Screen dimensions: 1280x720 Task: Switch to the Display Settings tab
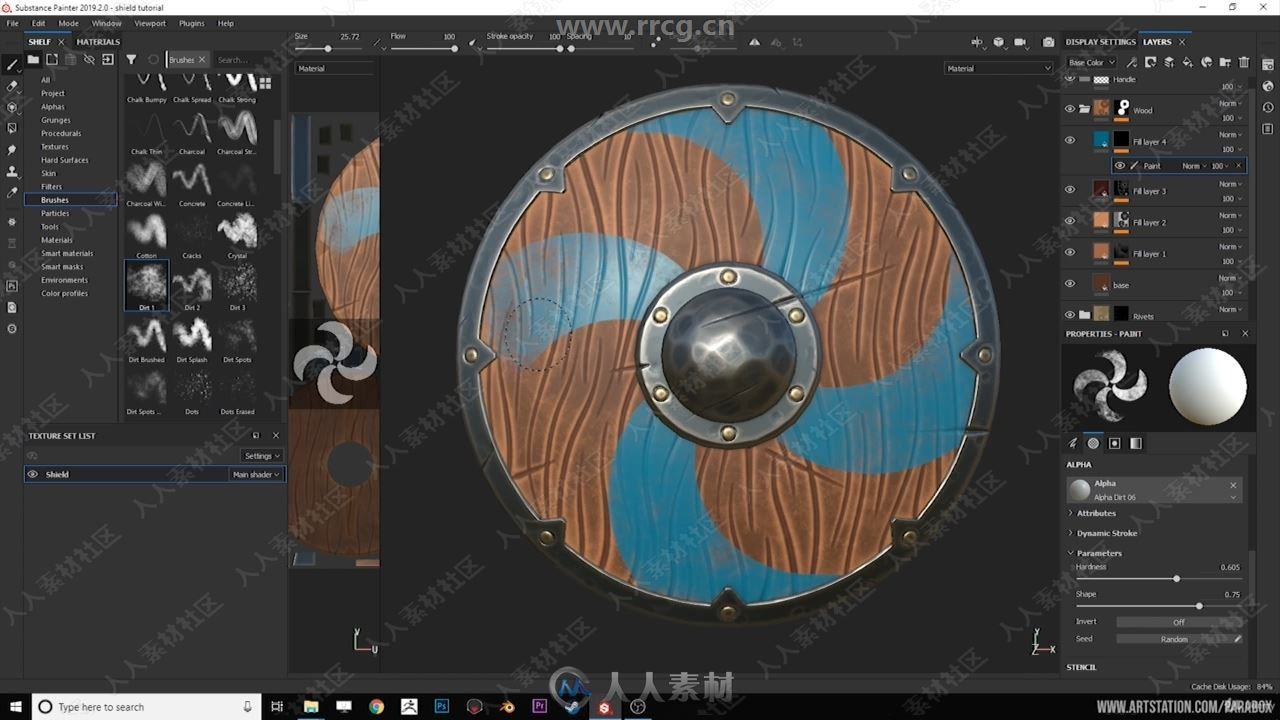click(x=1100, y=42)
